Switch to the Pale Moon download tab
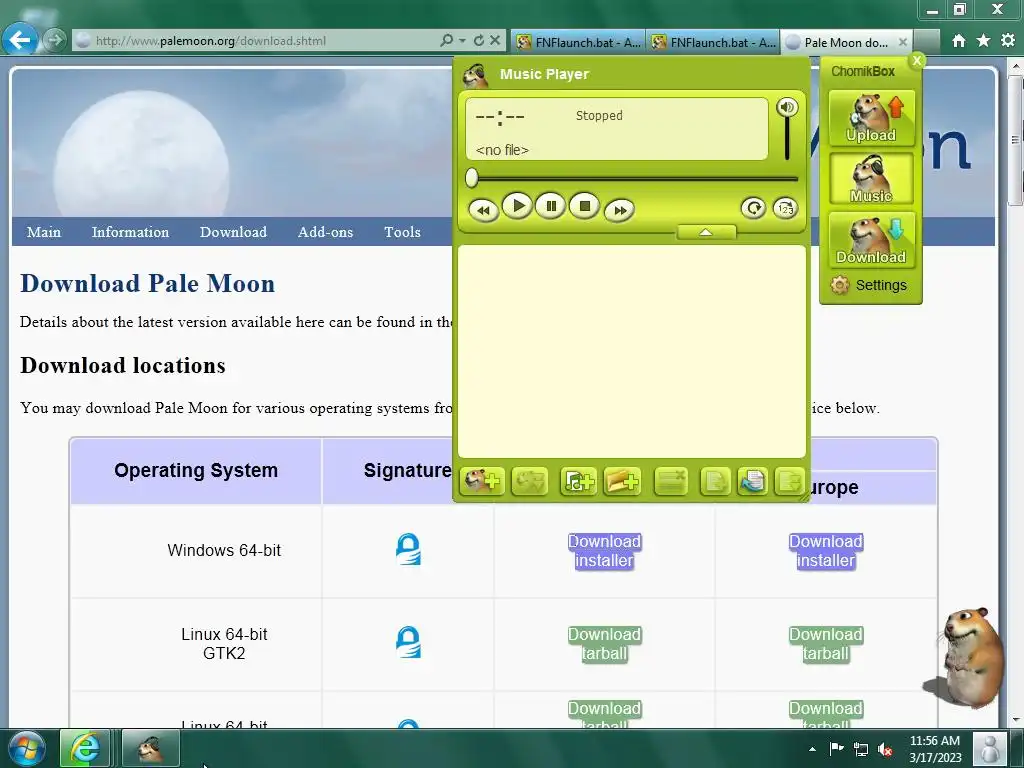The width and height of the screenshot is (1024, 768). [x=846, y=42]
